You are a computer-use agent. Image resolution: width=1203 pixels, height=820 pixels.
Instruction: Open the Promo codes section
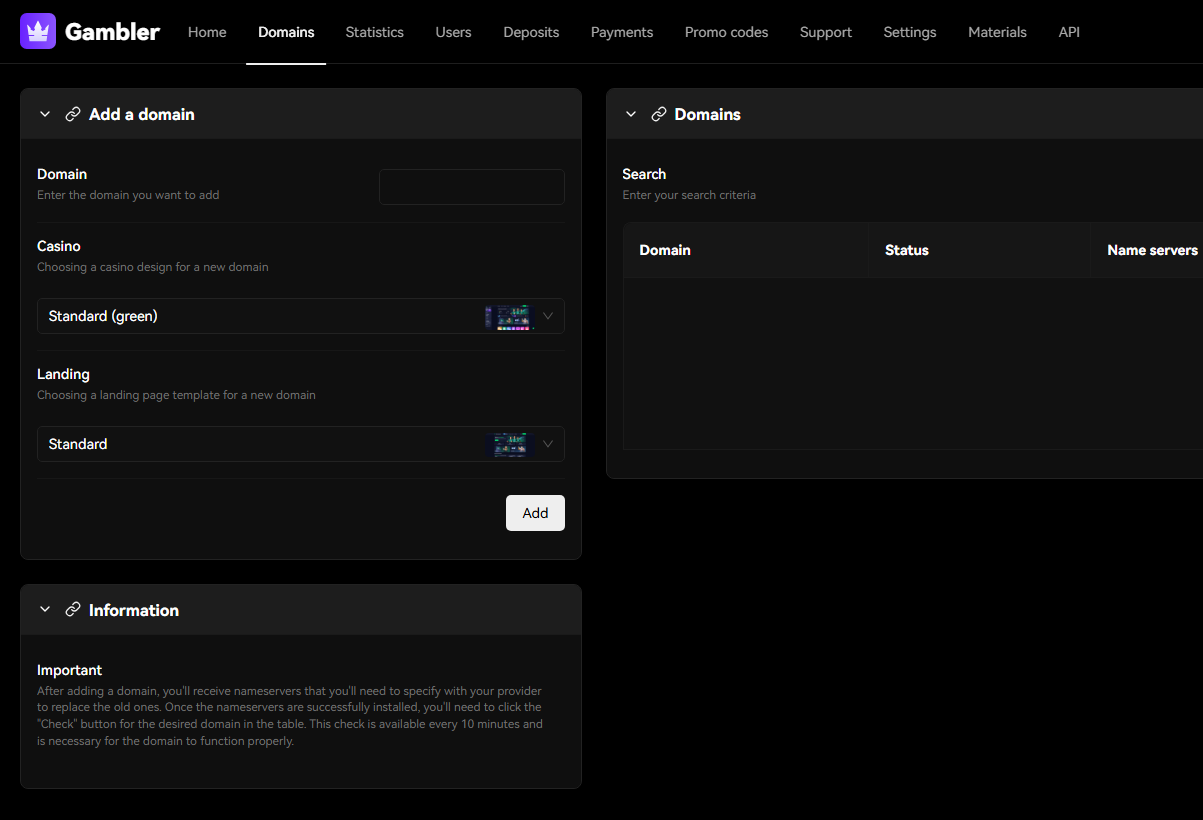click(726, 31)
